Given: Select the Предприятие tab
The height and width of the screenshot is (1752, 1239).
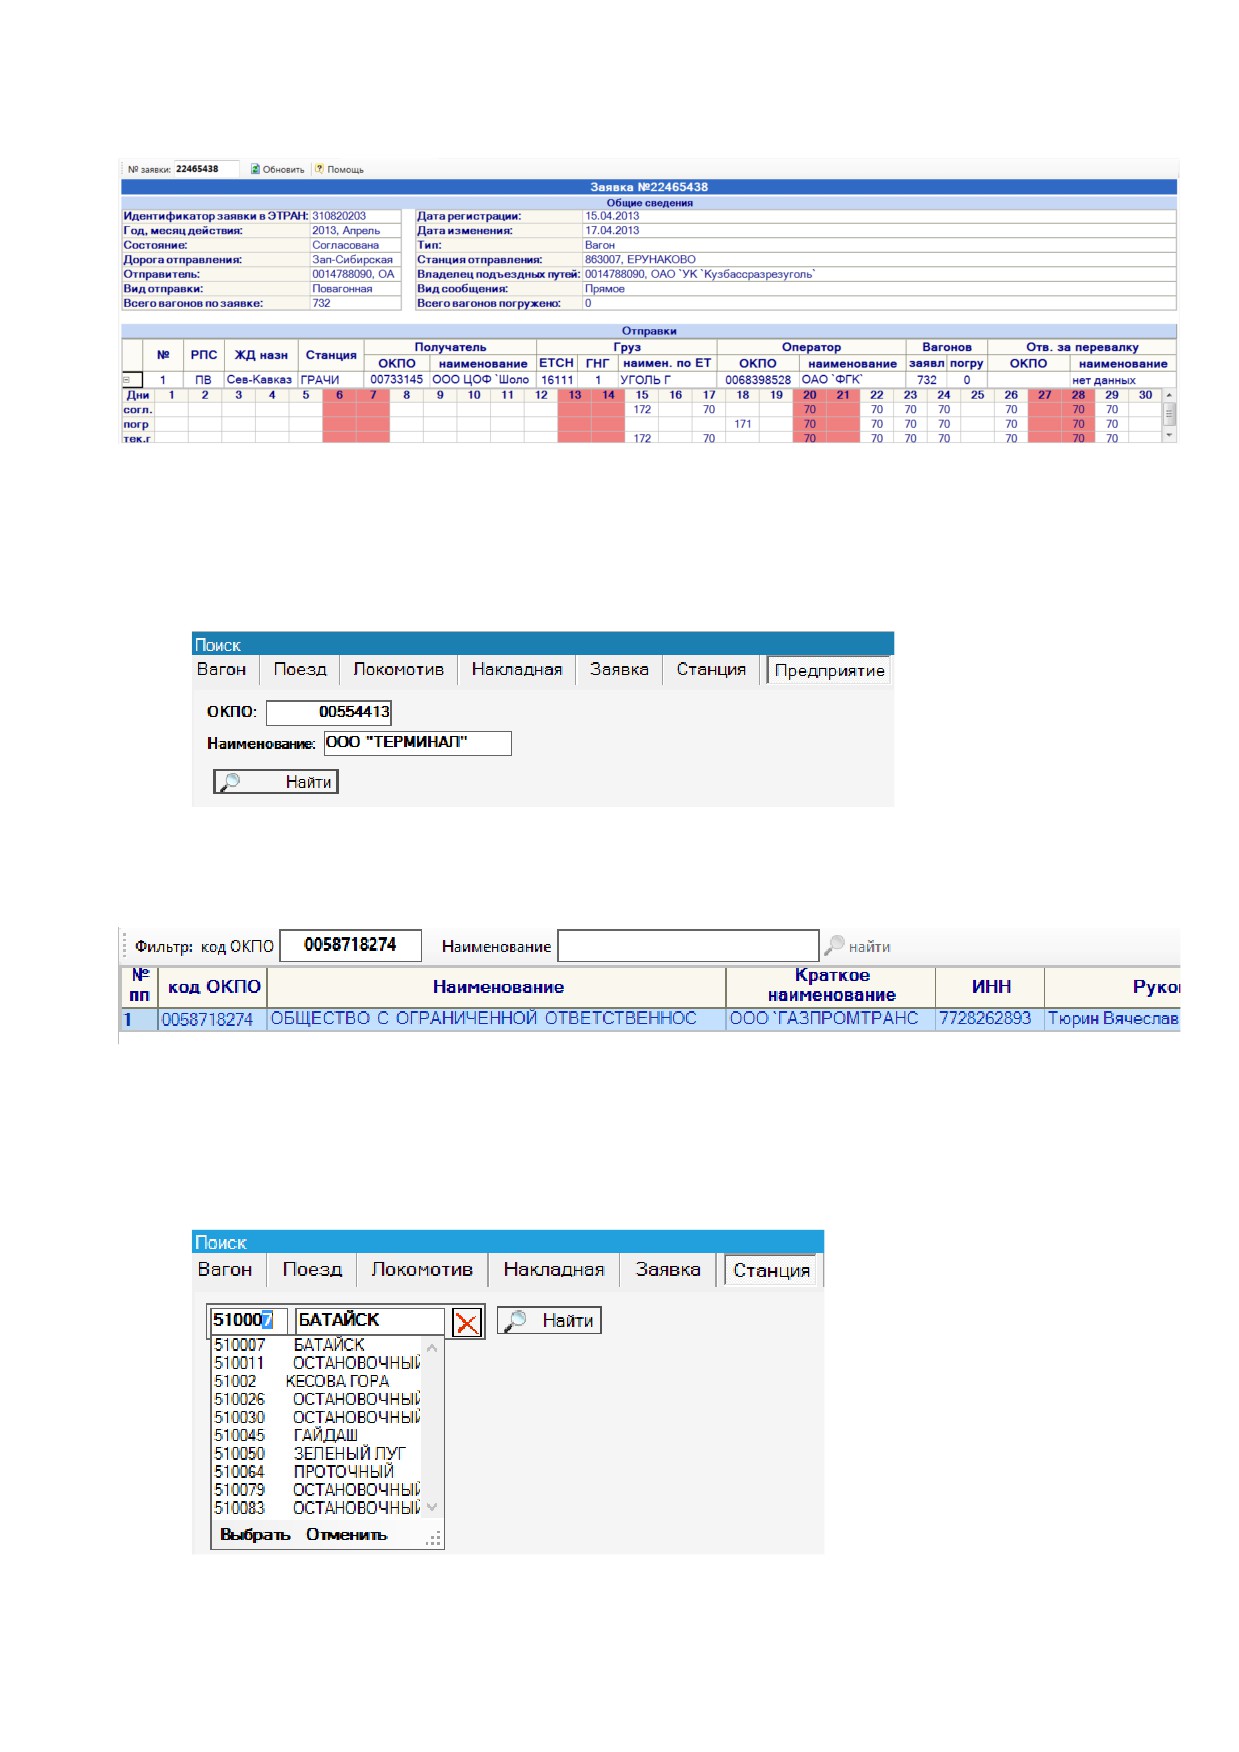Looking at the screenshot, I should coord(829,671).
